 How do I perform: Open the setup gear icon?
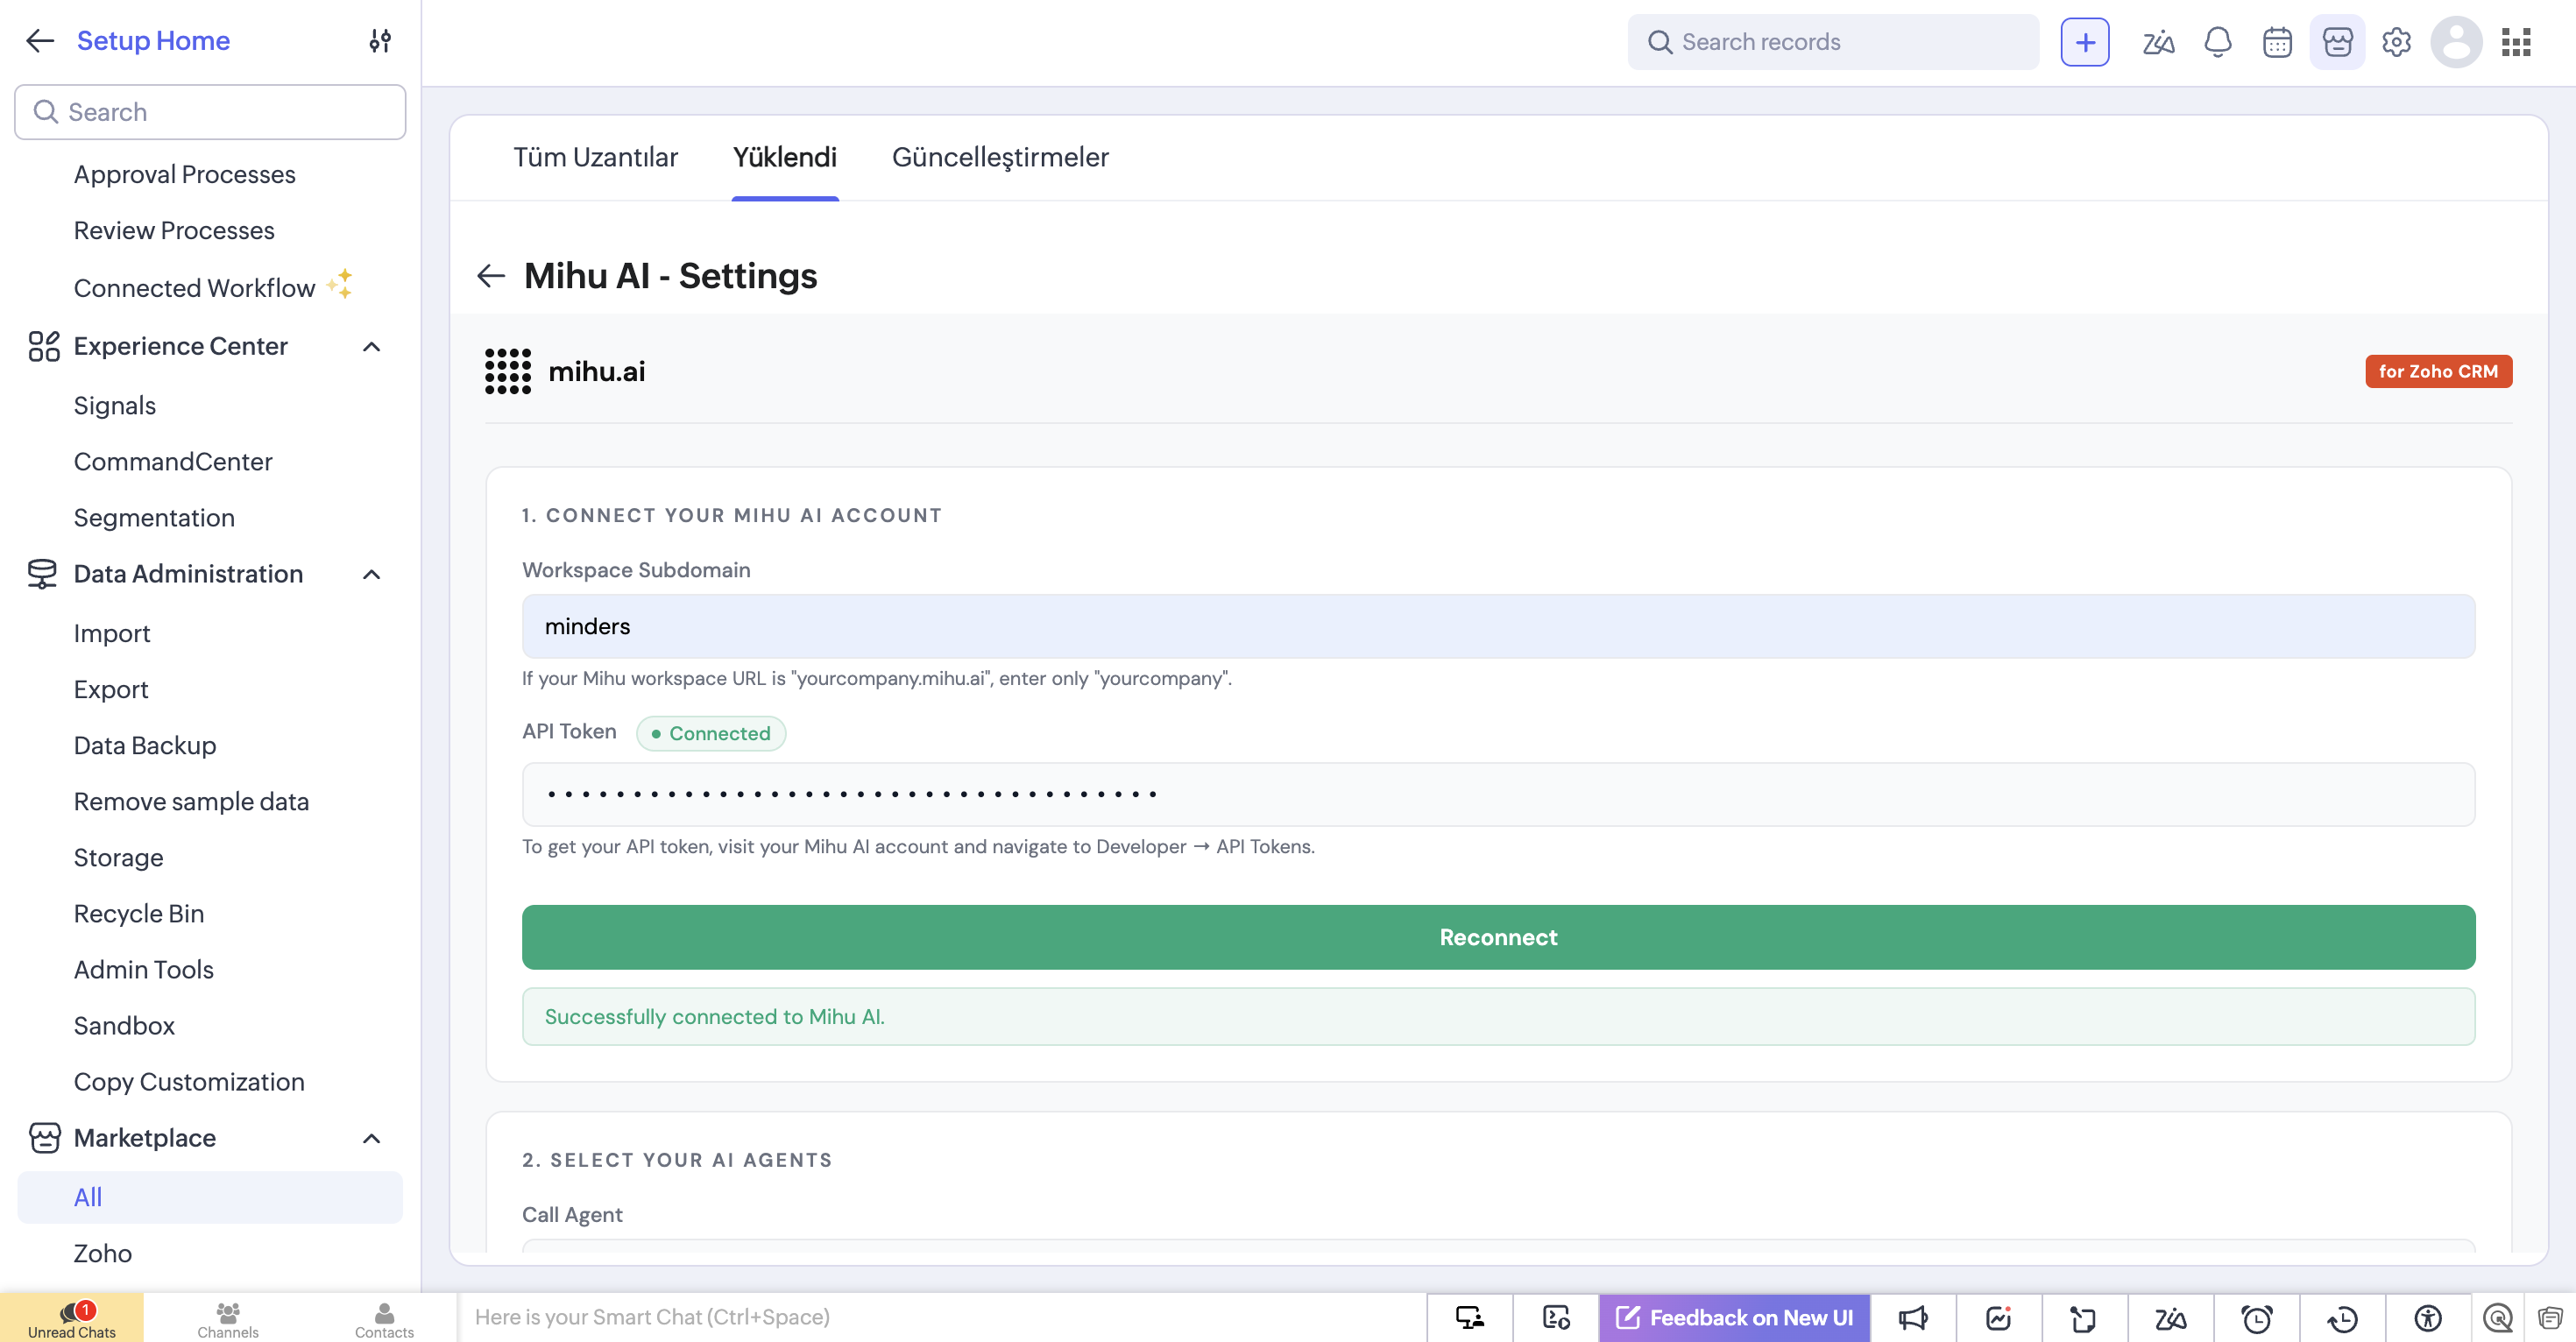click(x=2396, y=42)
